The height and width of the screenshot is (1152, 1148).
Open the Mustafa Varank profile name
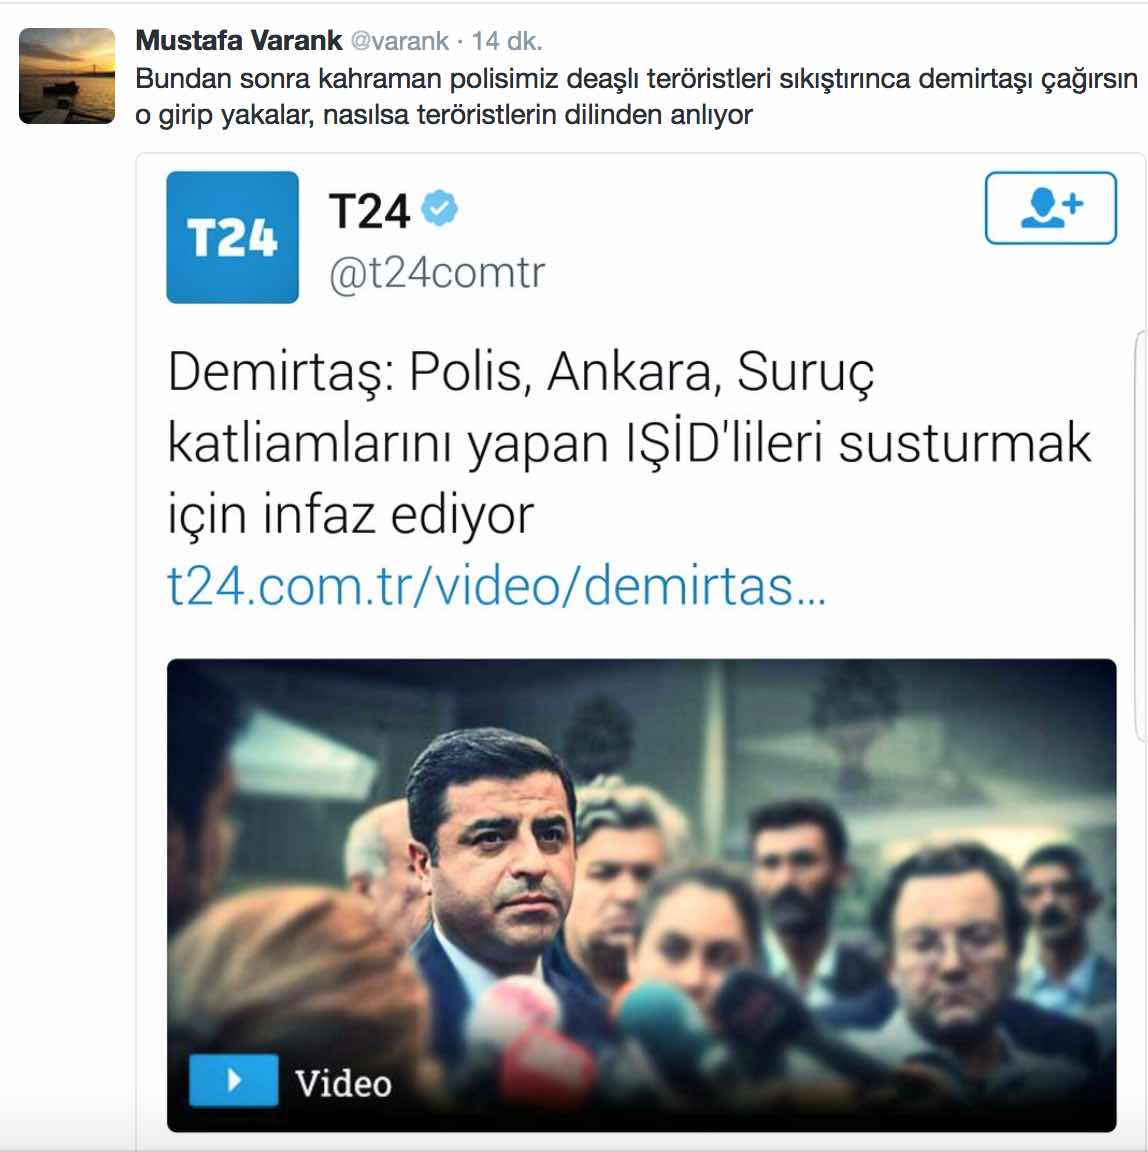tap(239, 40)
